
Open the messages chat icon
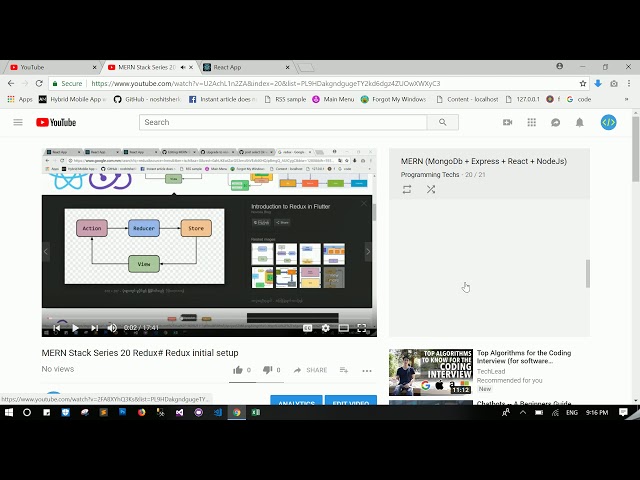pyautogui.click(x=556, y=122)
